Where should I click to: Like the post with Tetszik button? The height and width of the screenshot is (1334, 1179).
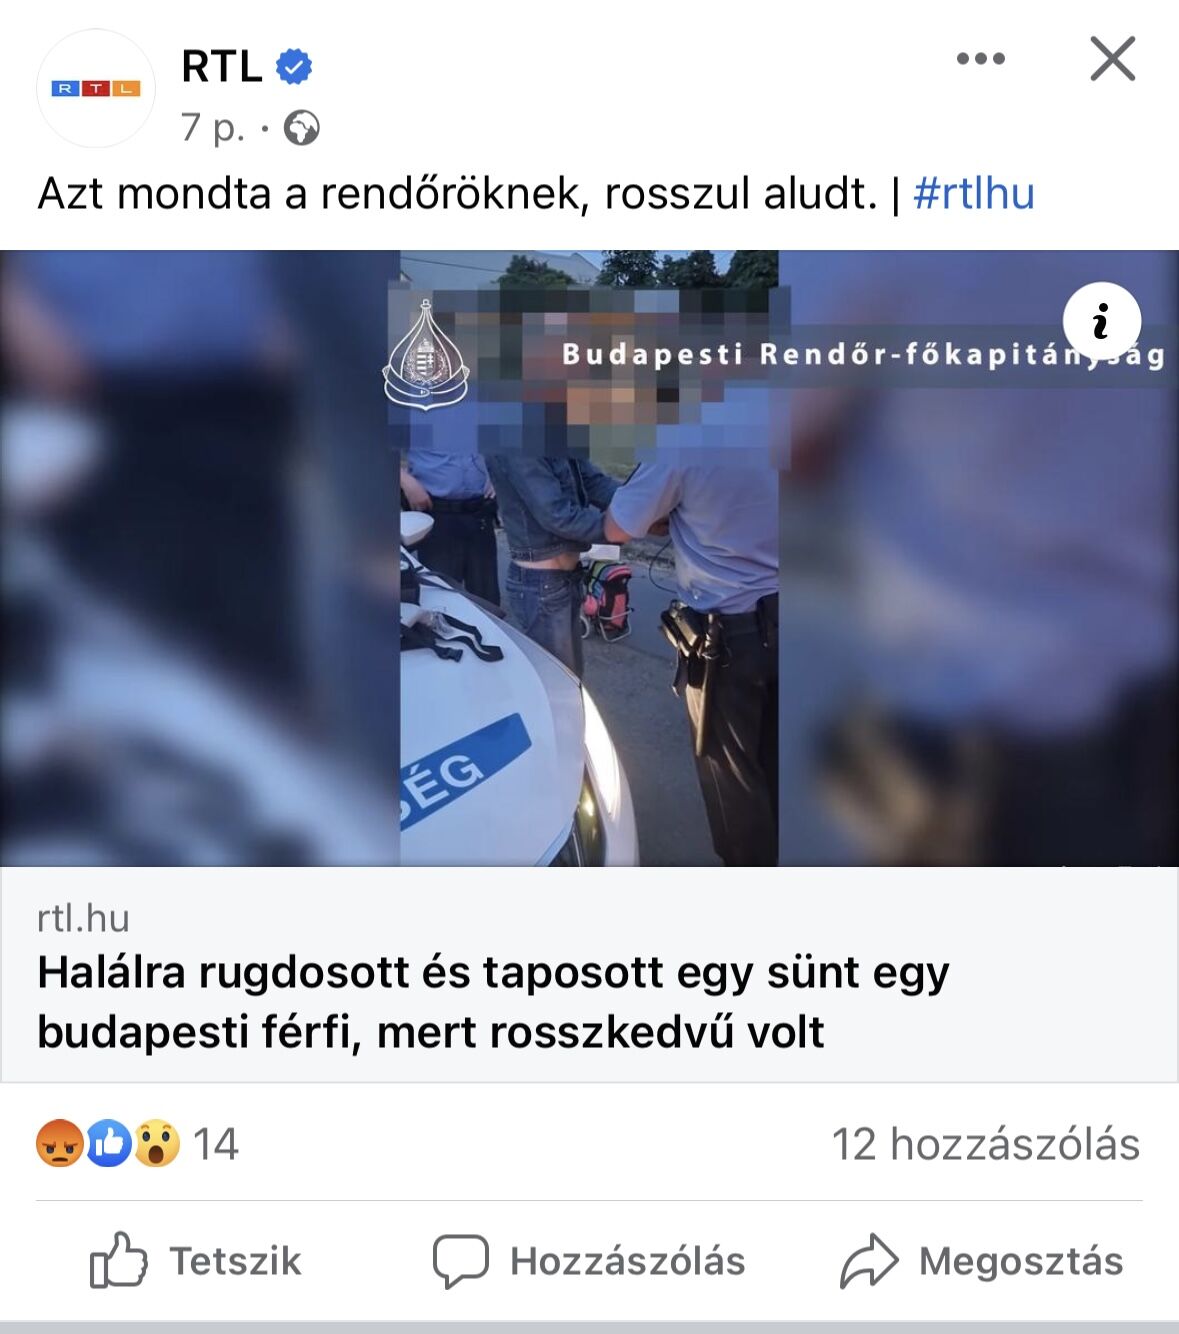coord(195,1261)
